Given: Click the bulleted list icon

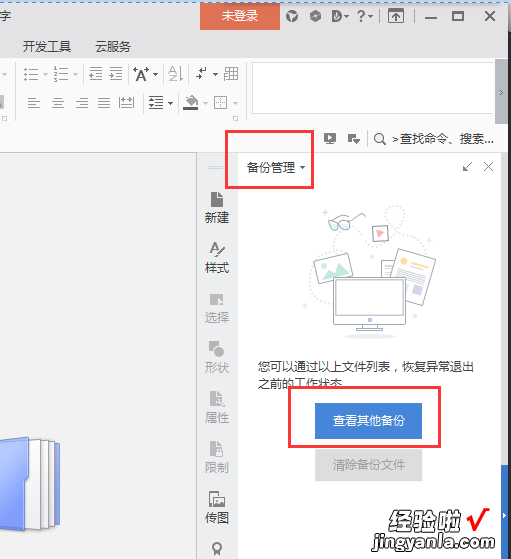Looking at the screenshot, I should click(31, 74).
